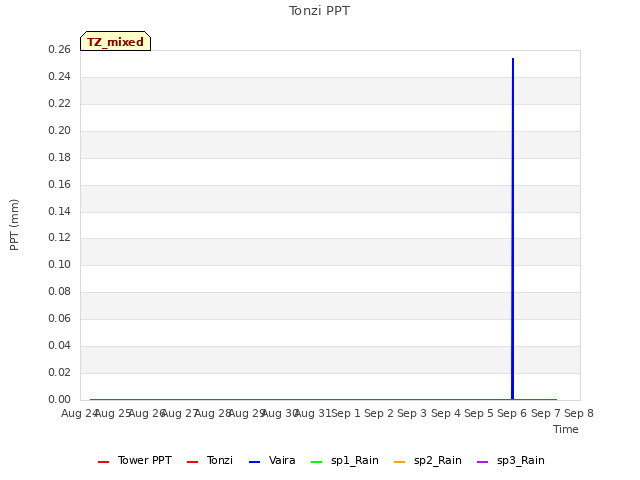Toggle the sp2_Rain legend entry
640x480 pixels.
coord(428,460)
